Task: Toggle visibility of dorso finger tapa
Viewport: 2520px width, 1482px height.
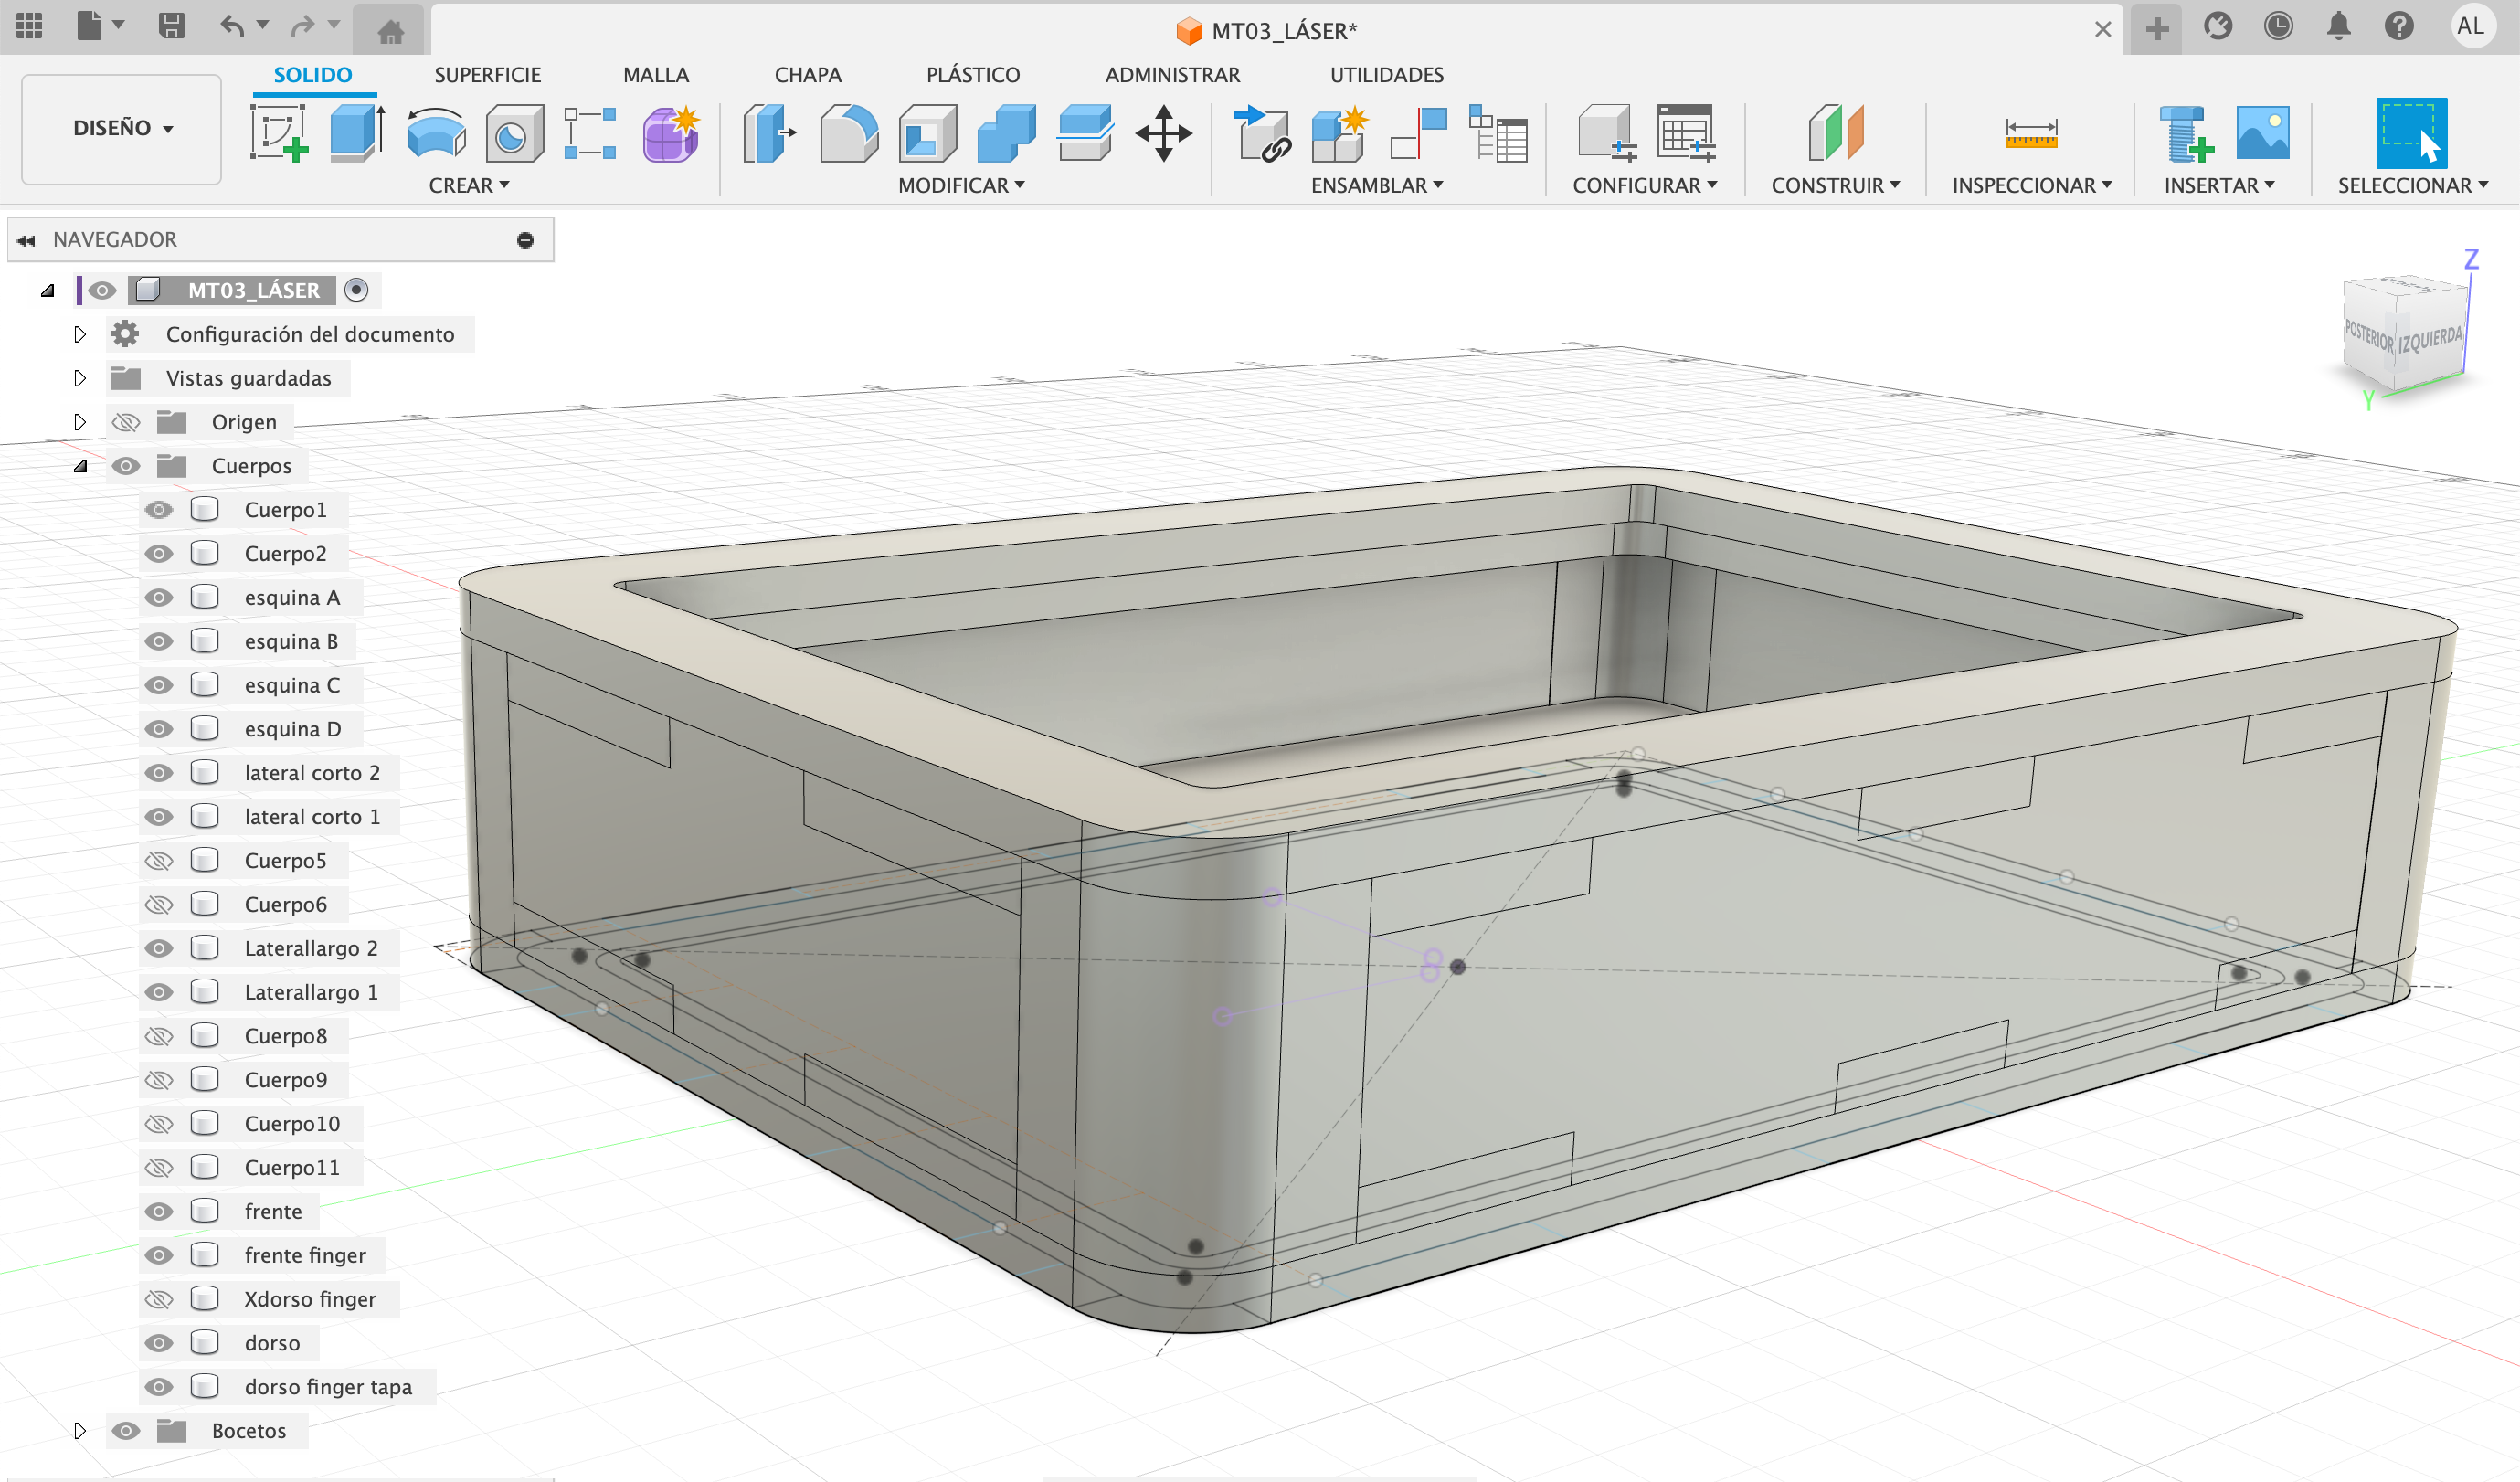Action: pos(159,1387)
